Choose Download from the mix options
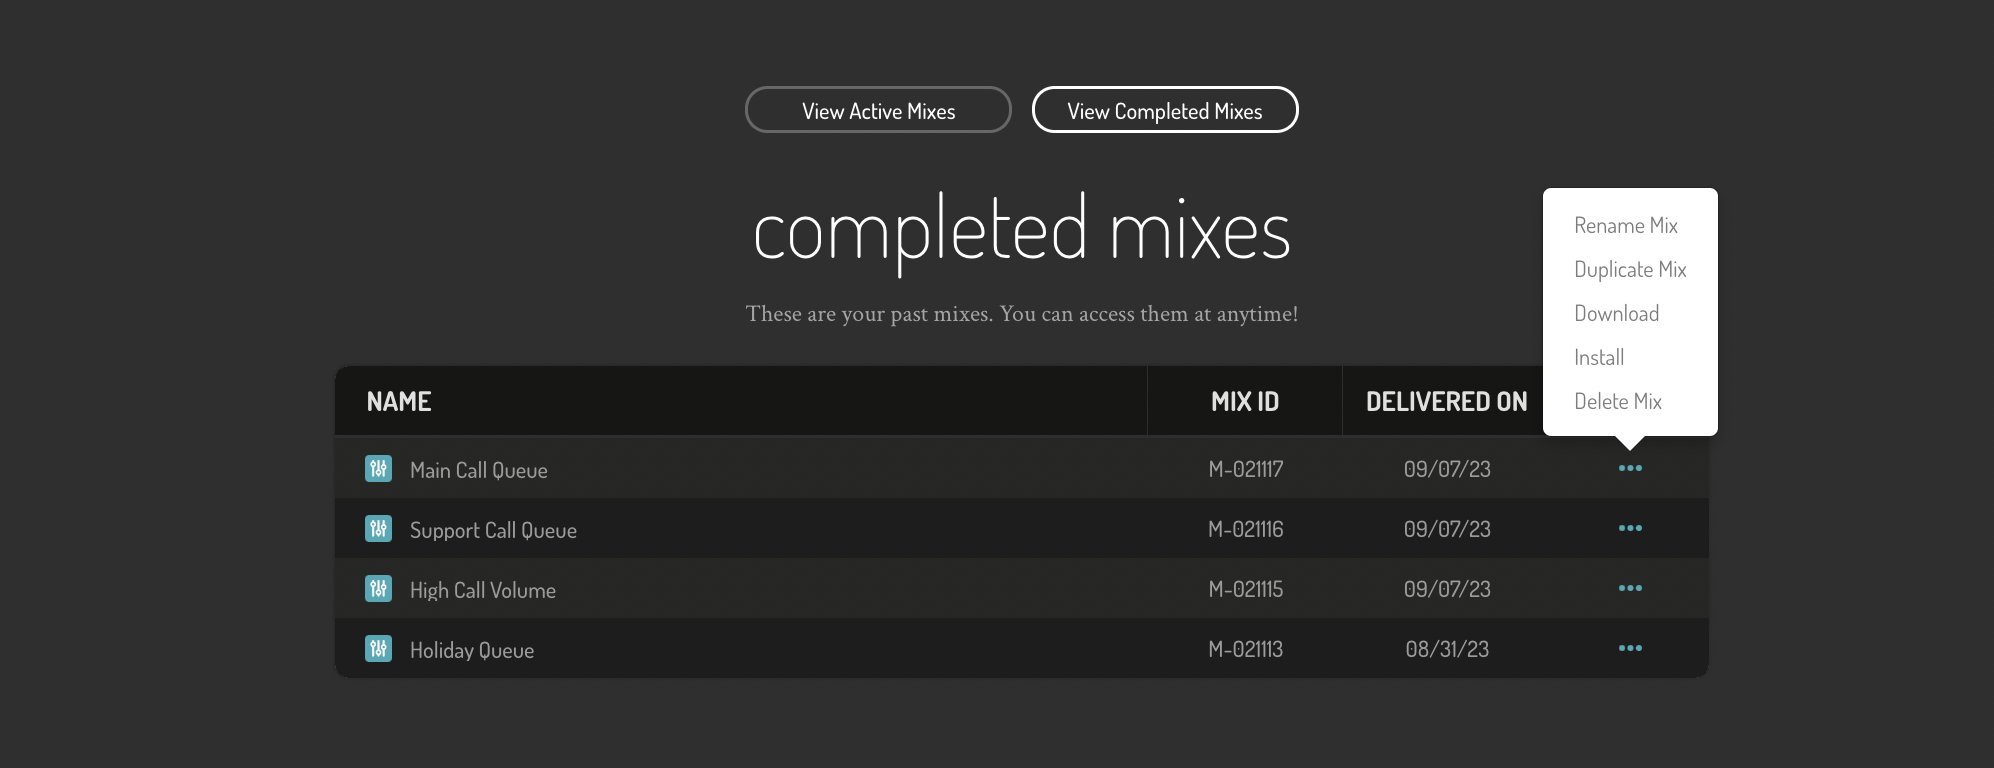This screenshot has width=1994, height=768. [x=1616, y=313]
